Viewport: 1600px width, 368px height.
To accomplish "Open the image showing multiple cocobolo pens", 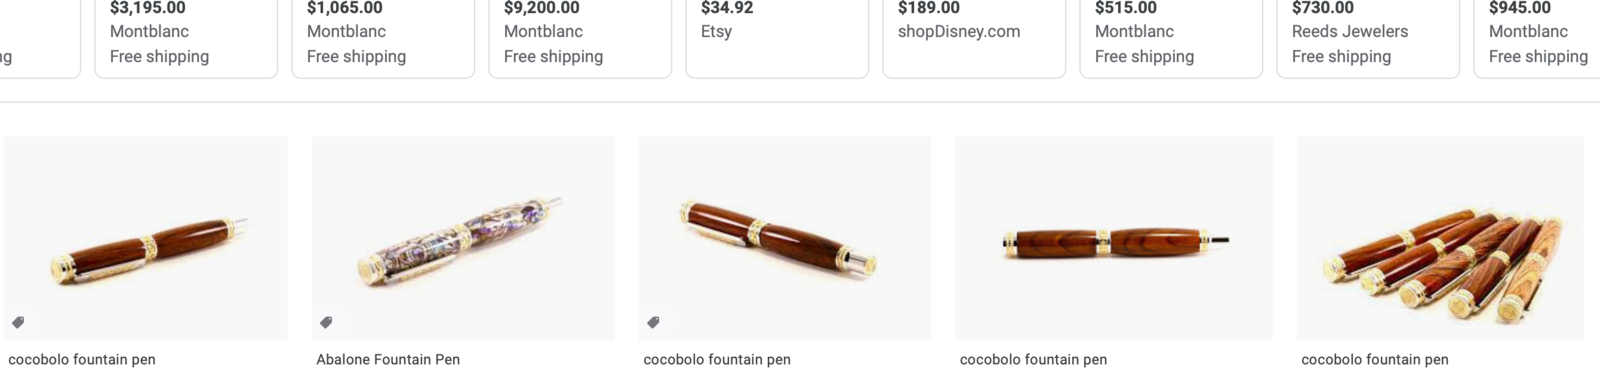I will click(1440, 238).
